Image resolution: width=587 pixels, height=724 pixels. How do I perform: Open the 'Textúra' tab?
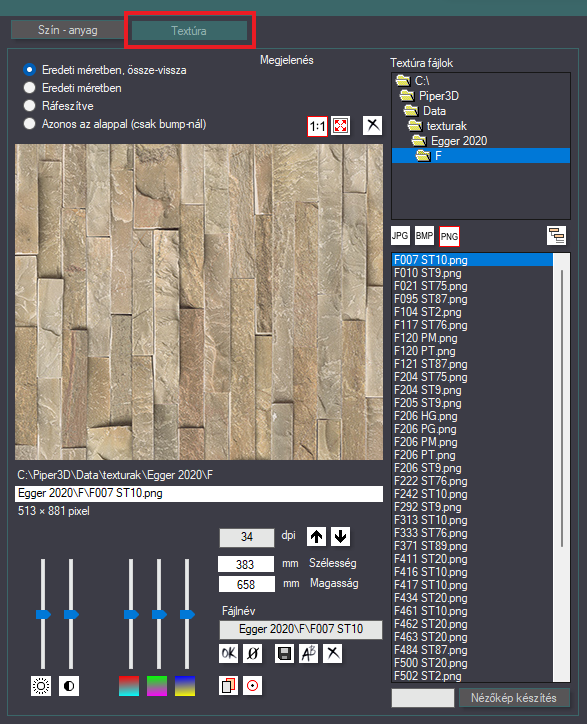[x=189, y=30]
